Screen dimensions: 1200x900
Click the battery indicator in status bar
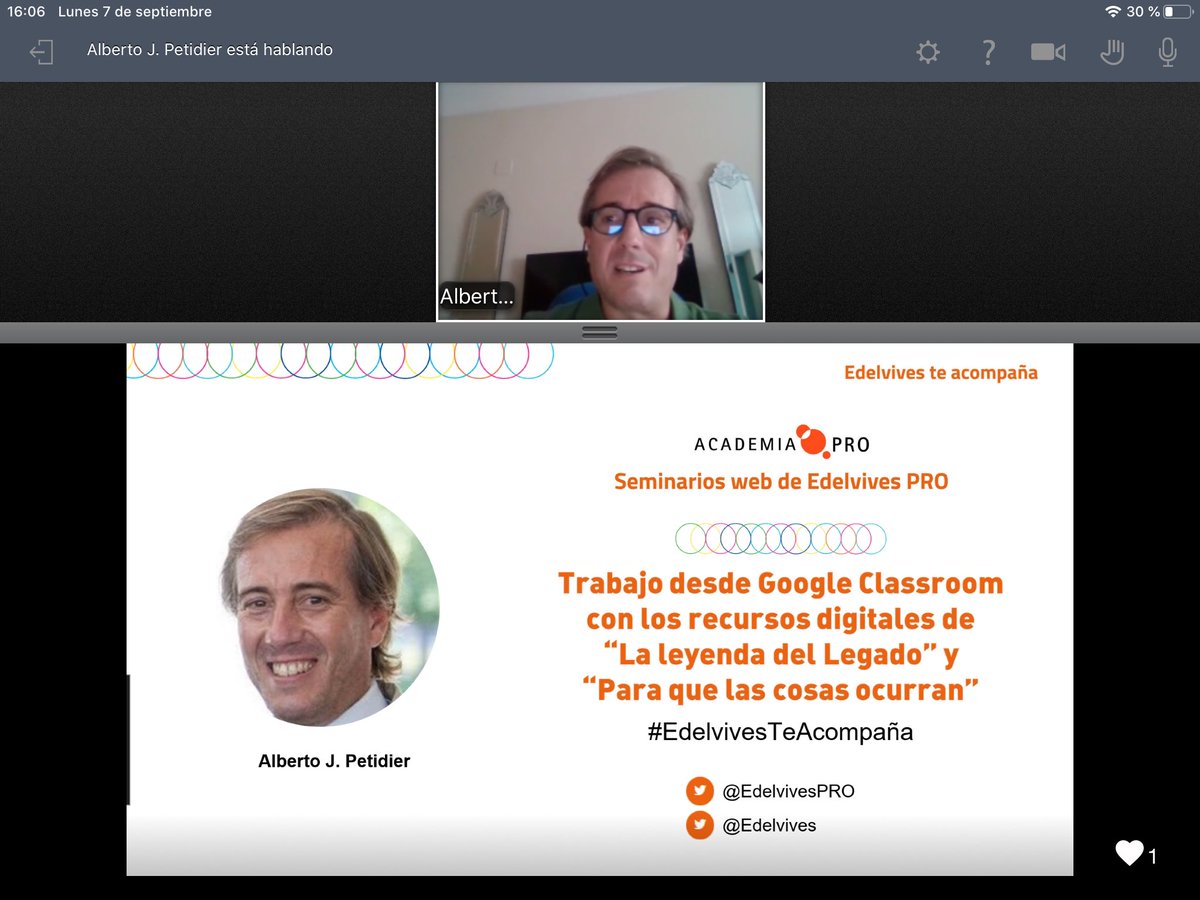coord(1176,12)
